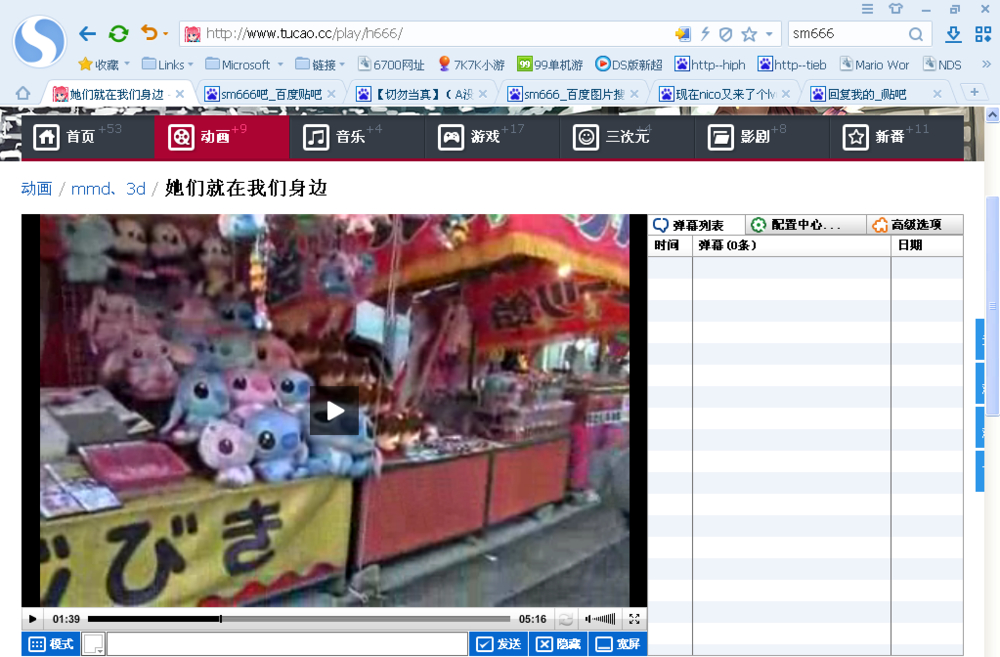Image resolution: width=1000 pixels, height=657 pixels.
Task: Close the 她们就在我们身边 tab
Action: pyautogui.click(x=180, y=94)
